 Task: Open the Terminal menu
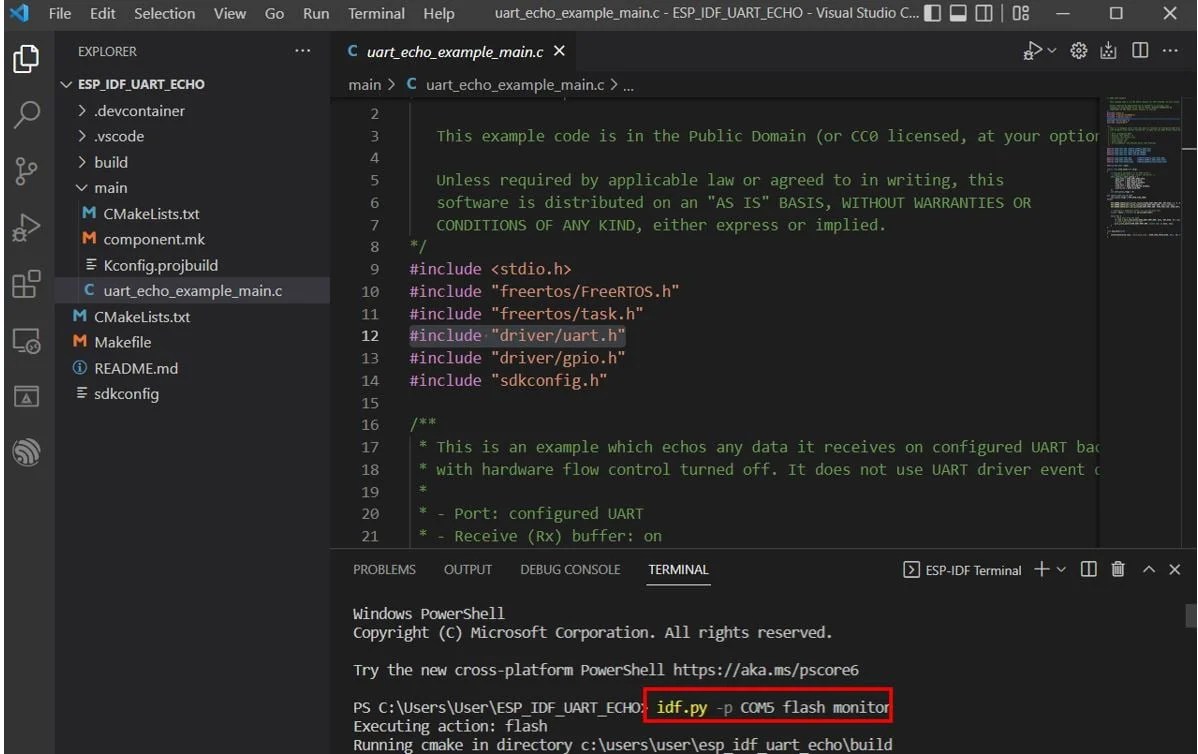point(376,13)
